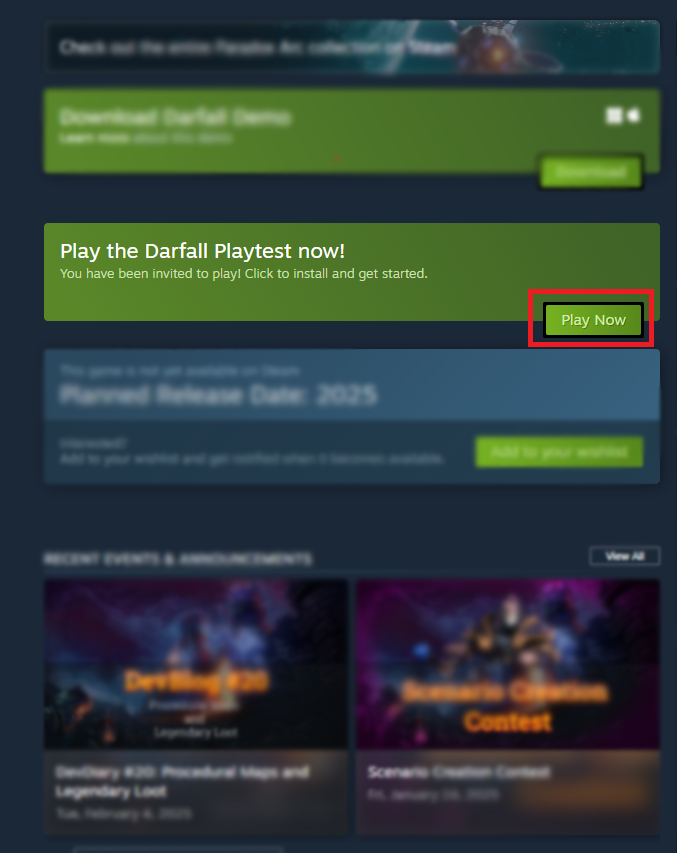Click the Play Now button

pyautogui.click(x=593, y=320)
